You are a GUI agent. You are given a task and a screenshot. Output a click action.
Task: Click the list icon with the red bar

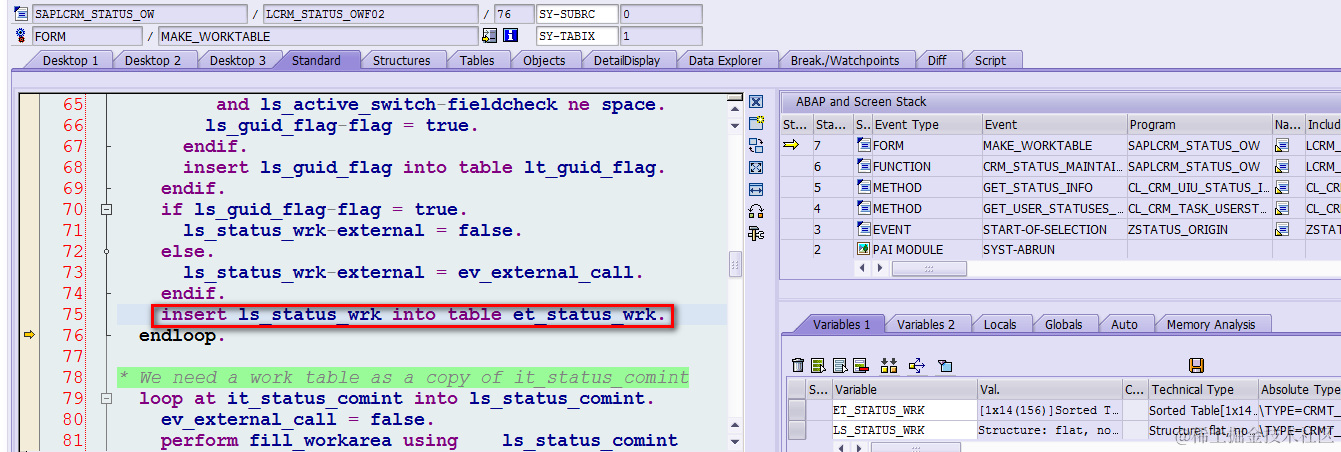(861, 366)
